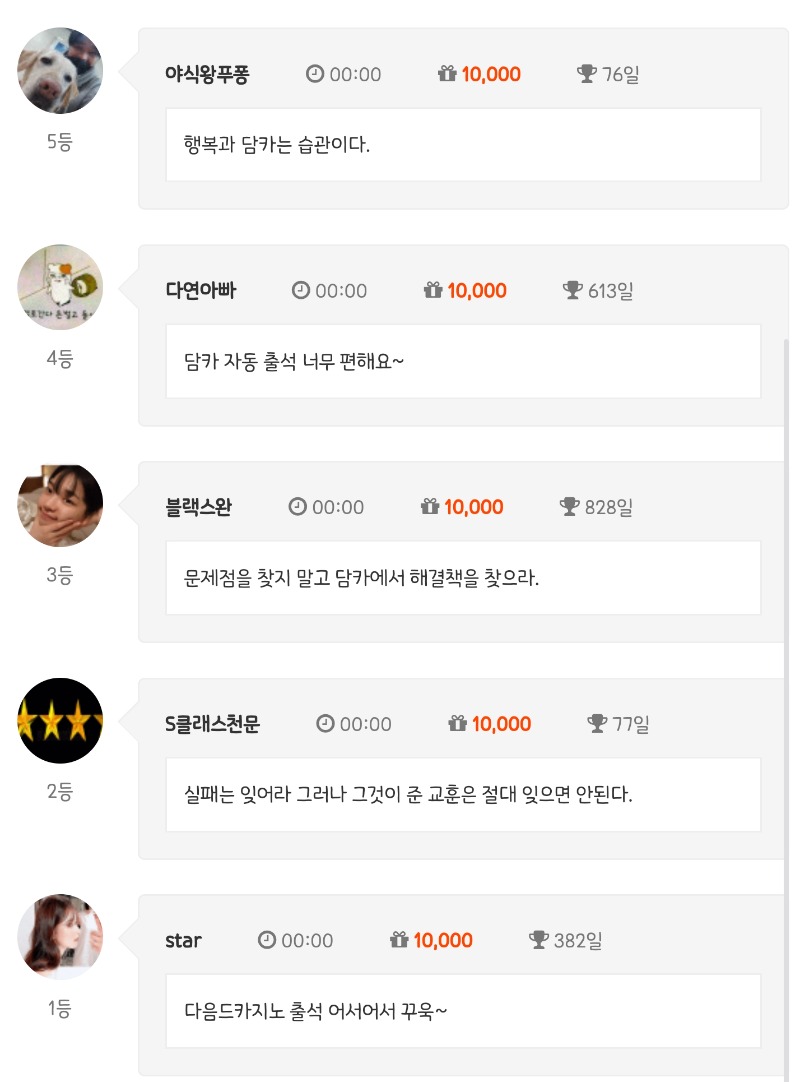
Task: Click the trophy icon next to 828일
Action: coord(570,507)
